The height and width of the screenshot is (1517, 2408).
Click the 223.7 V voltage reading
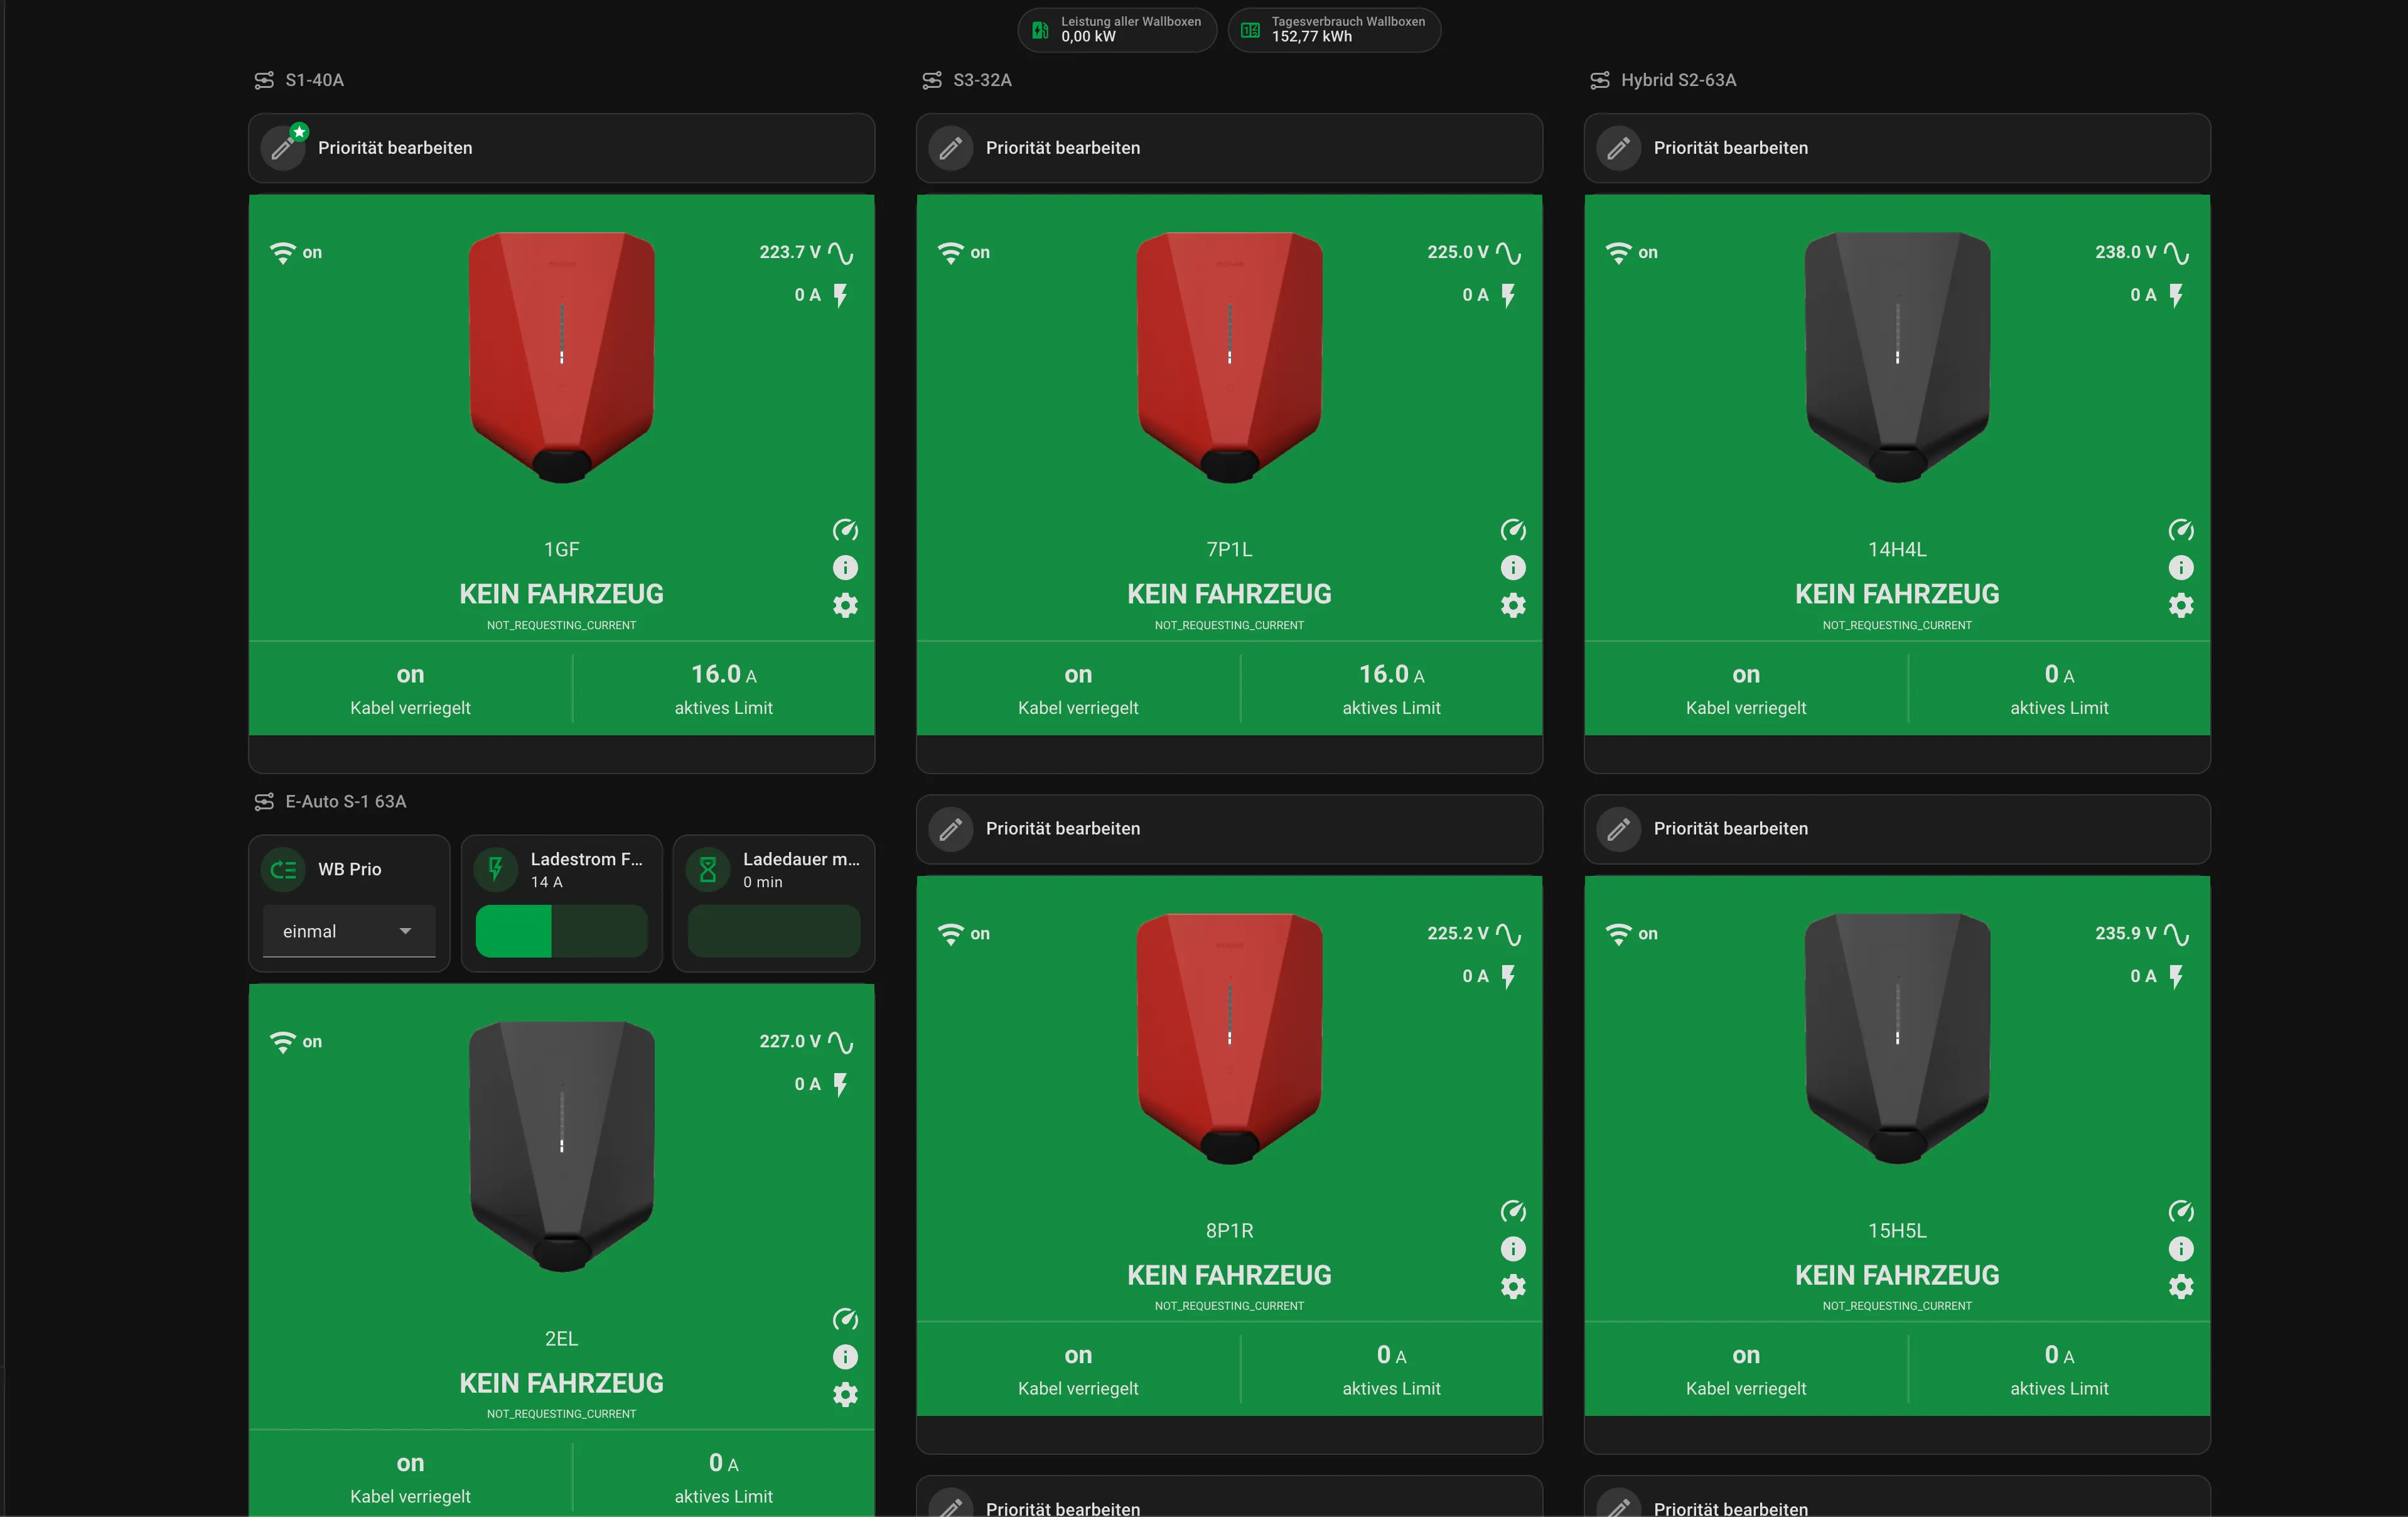click(x=790, y=252)
